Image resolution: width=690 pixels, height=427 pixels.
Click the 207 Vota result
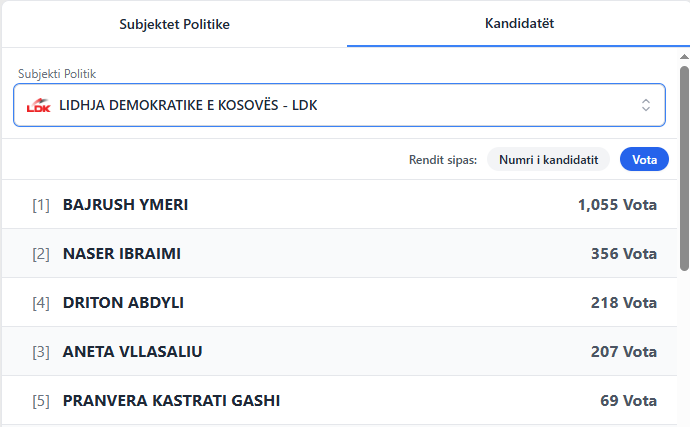coord(624,352)
